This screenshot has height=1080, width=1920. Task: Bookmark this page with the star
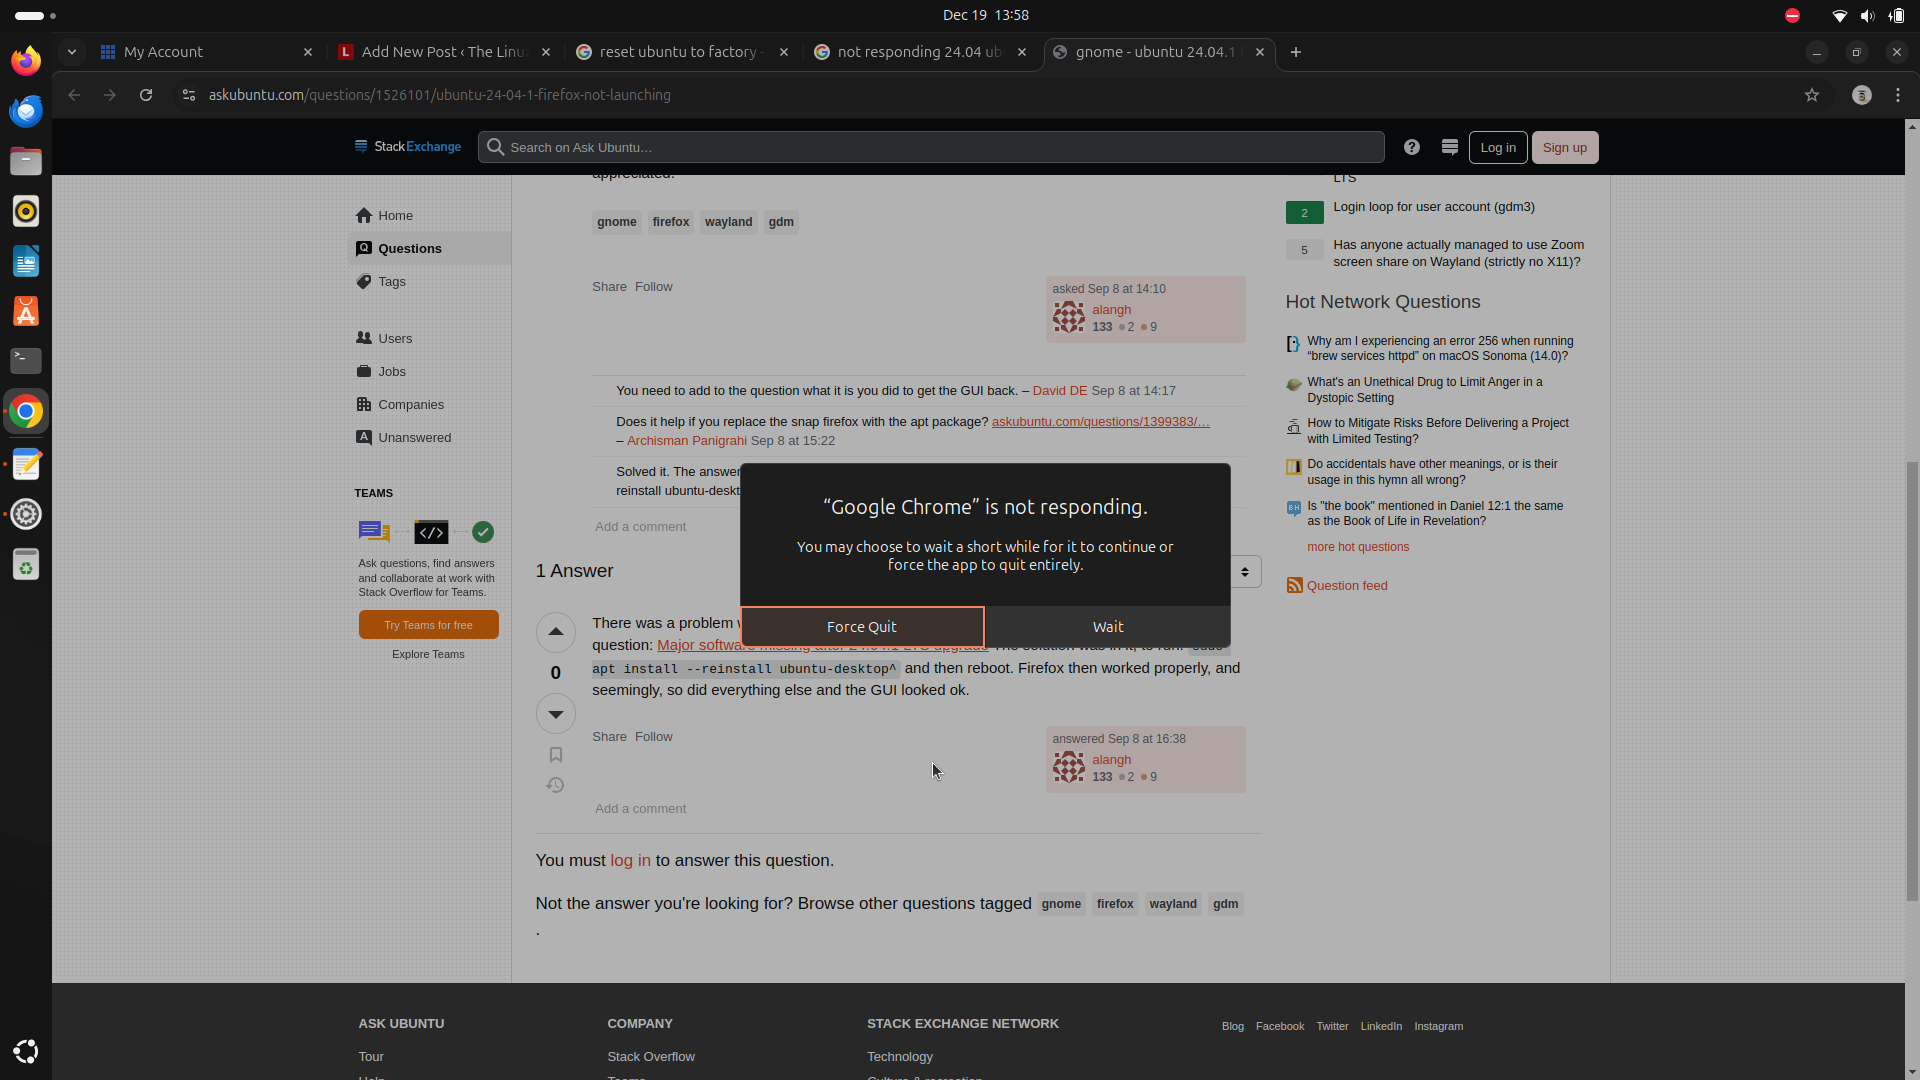[x=1812, y=95]
